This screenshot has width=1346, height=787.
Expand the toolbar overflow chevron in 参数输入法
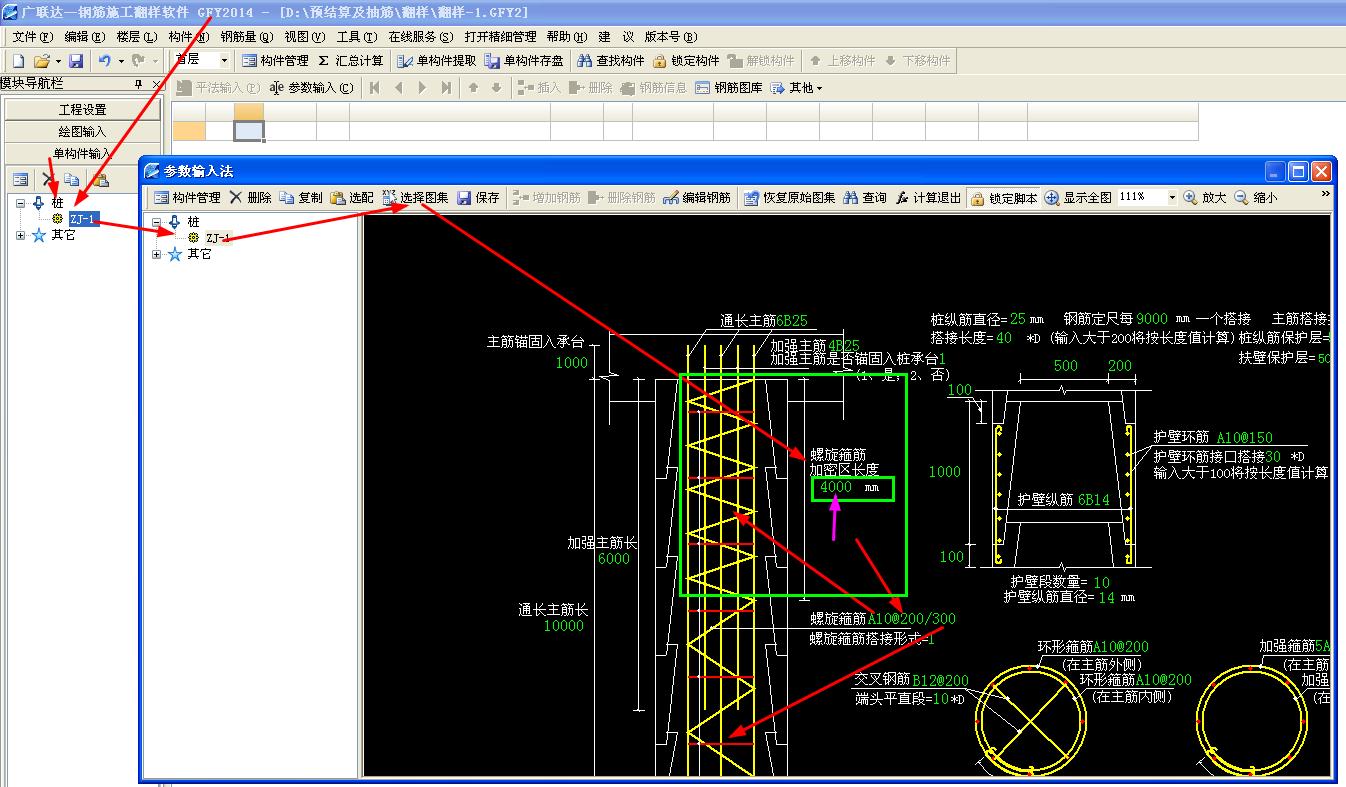click(1326, 194)
